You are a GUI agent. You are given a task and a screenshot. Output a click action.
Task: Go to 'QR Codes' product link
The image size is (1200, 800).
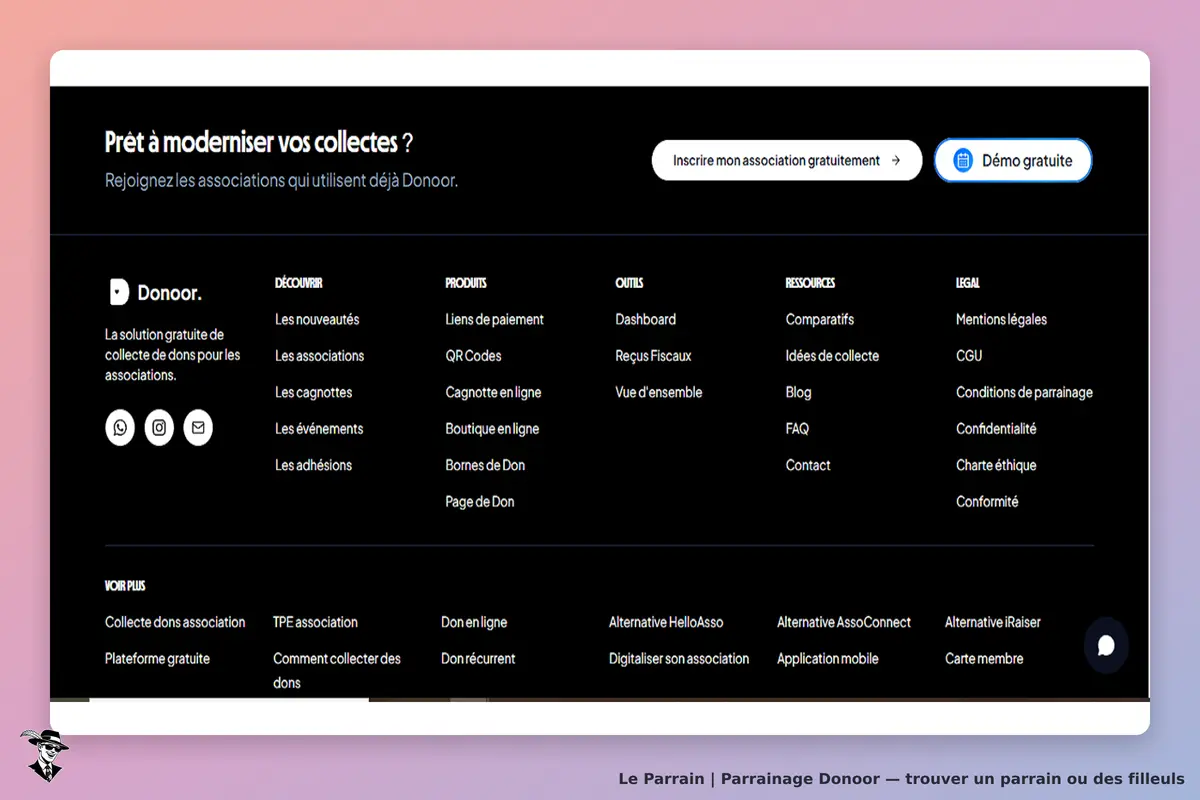pyautogui.click(x=474, y=356)
